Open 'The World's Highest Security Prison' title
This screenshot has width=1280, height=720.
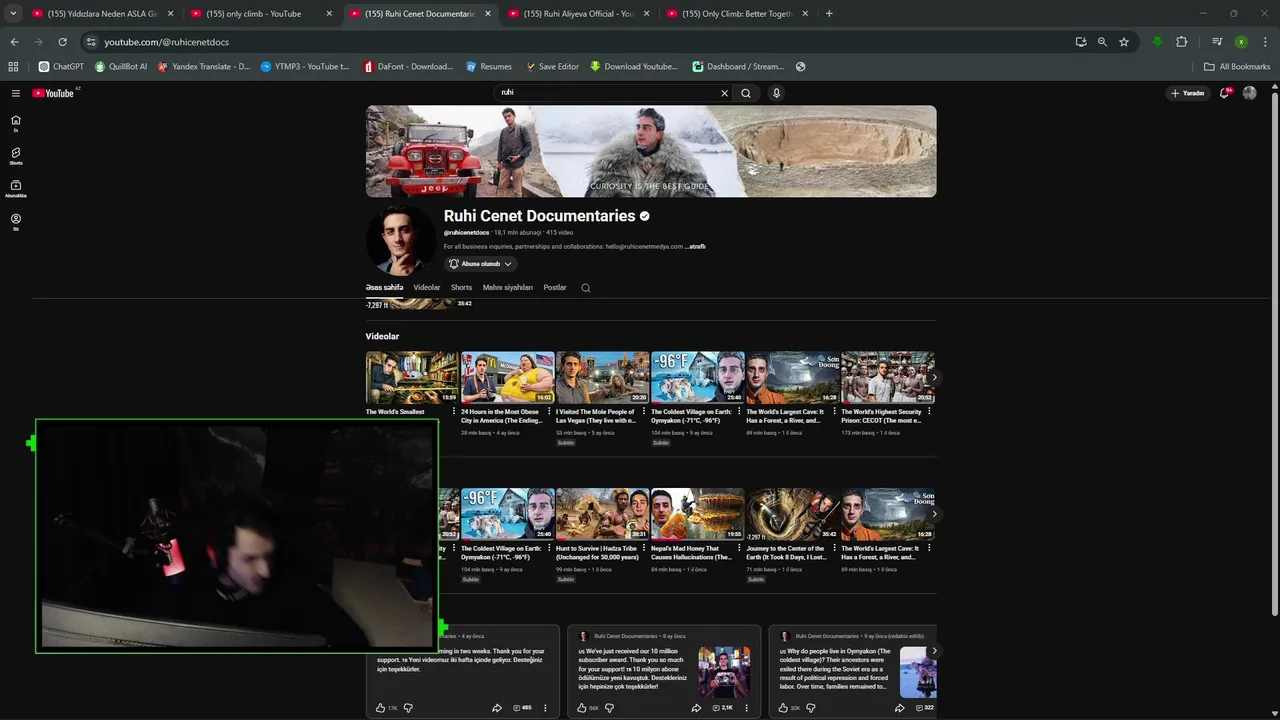pos(881,416)
